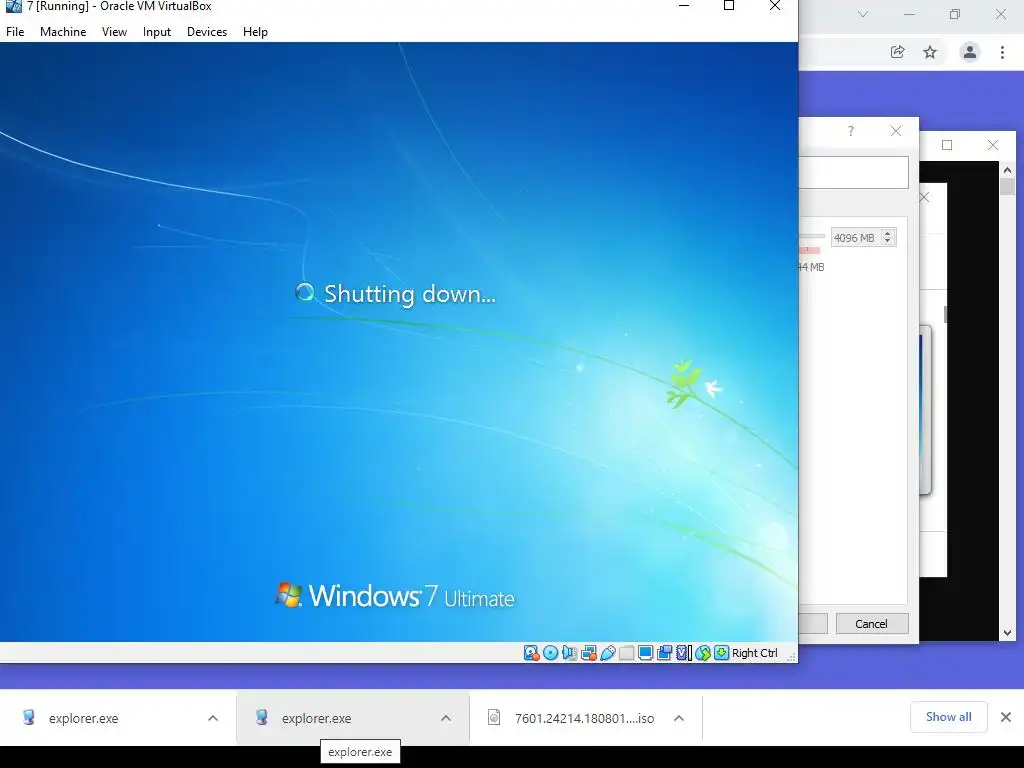Click the optical disk indicator icon
1024x768 pixels.
tap(551, 652)
